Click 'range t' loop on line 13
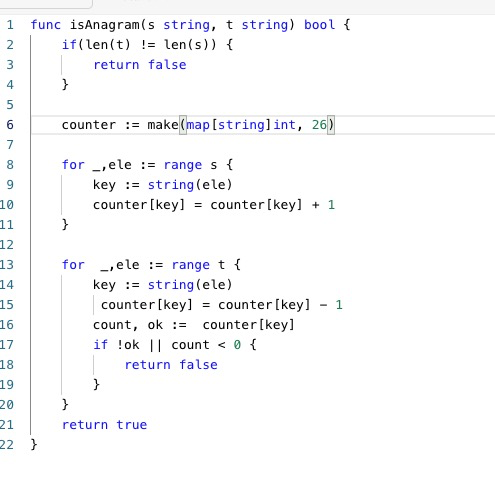This screenshot has width=495, height=482. click(198, 265)
